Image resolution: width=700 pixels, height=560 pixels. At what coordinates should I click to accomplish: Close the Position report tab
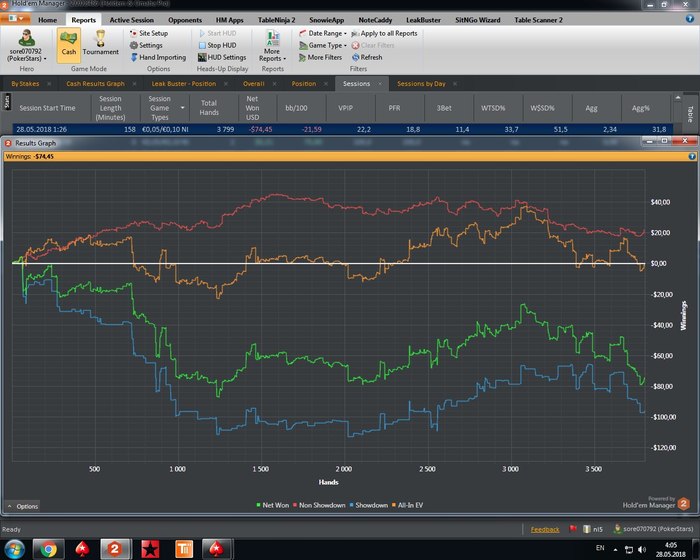326,84
